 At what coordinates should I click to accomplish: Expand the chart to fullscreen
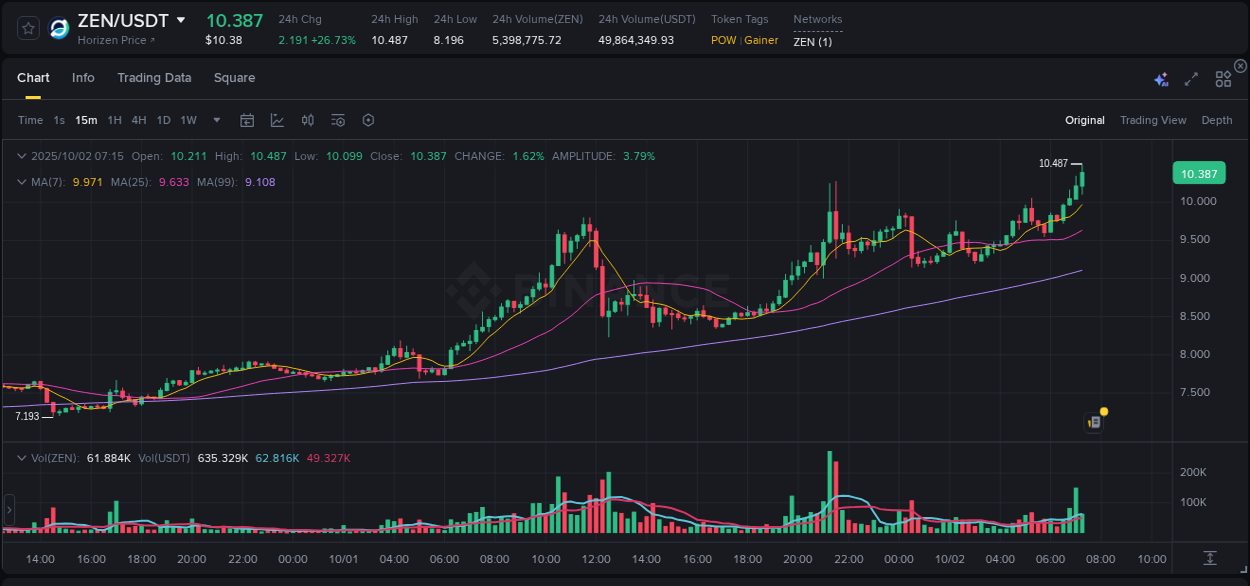pyautogui.click(x=1190, y=78)
